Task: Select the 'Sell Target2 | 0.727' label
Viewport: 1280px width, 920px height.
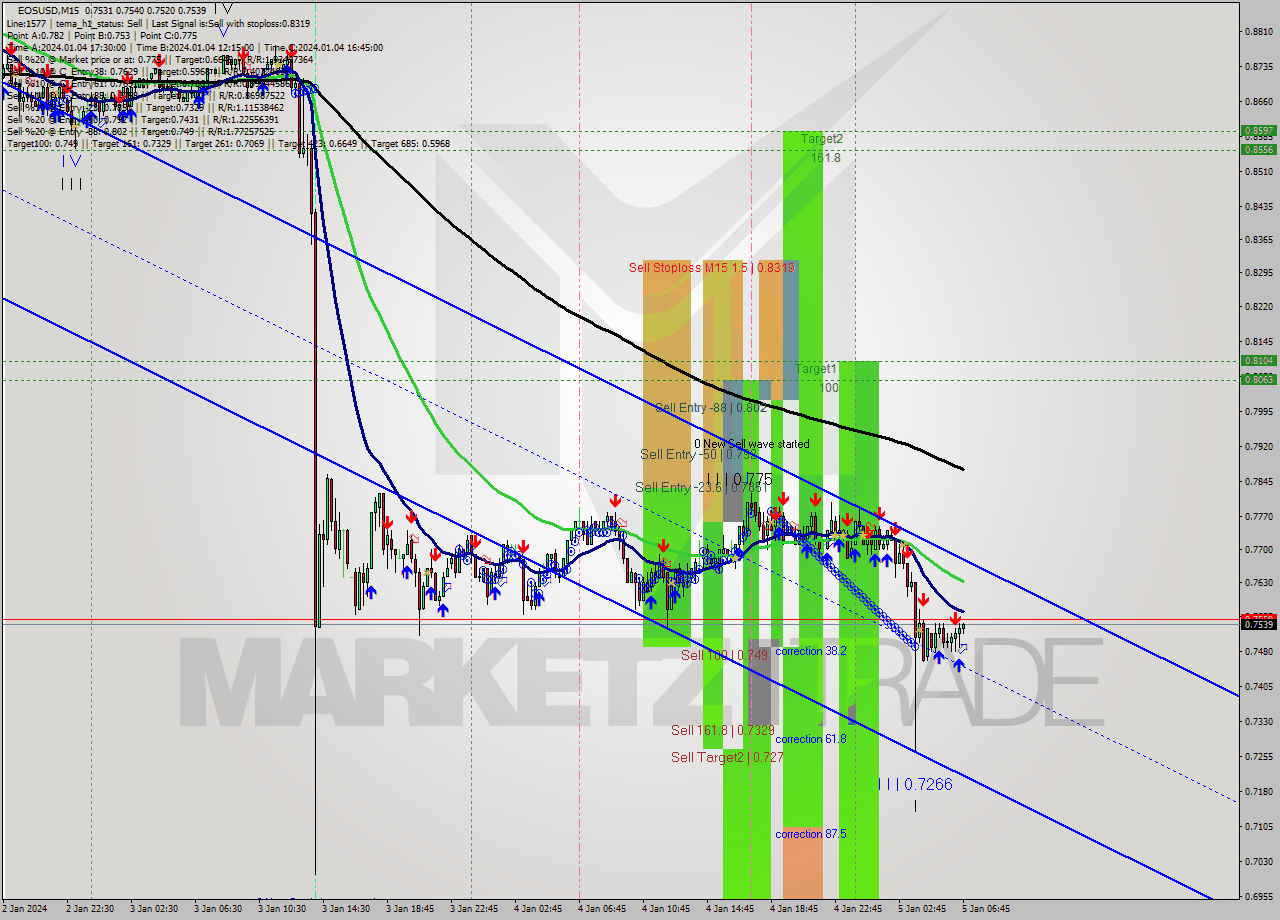Action: point(727,758)
